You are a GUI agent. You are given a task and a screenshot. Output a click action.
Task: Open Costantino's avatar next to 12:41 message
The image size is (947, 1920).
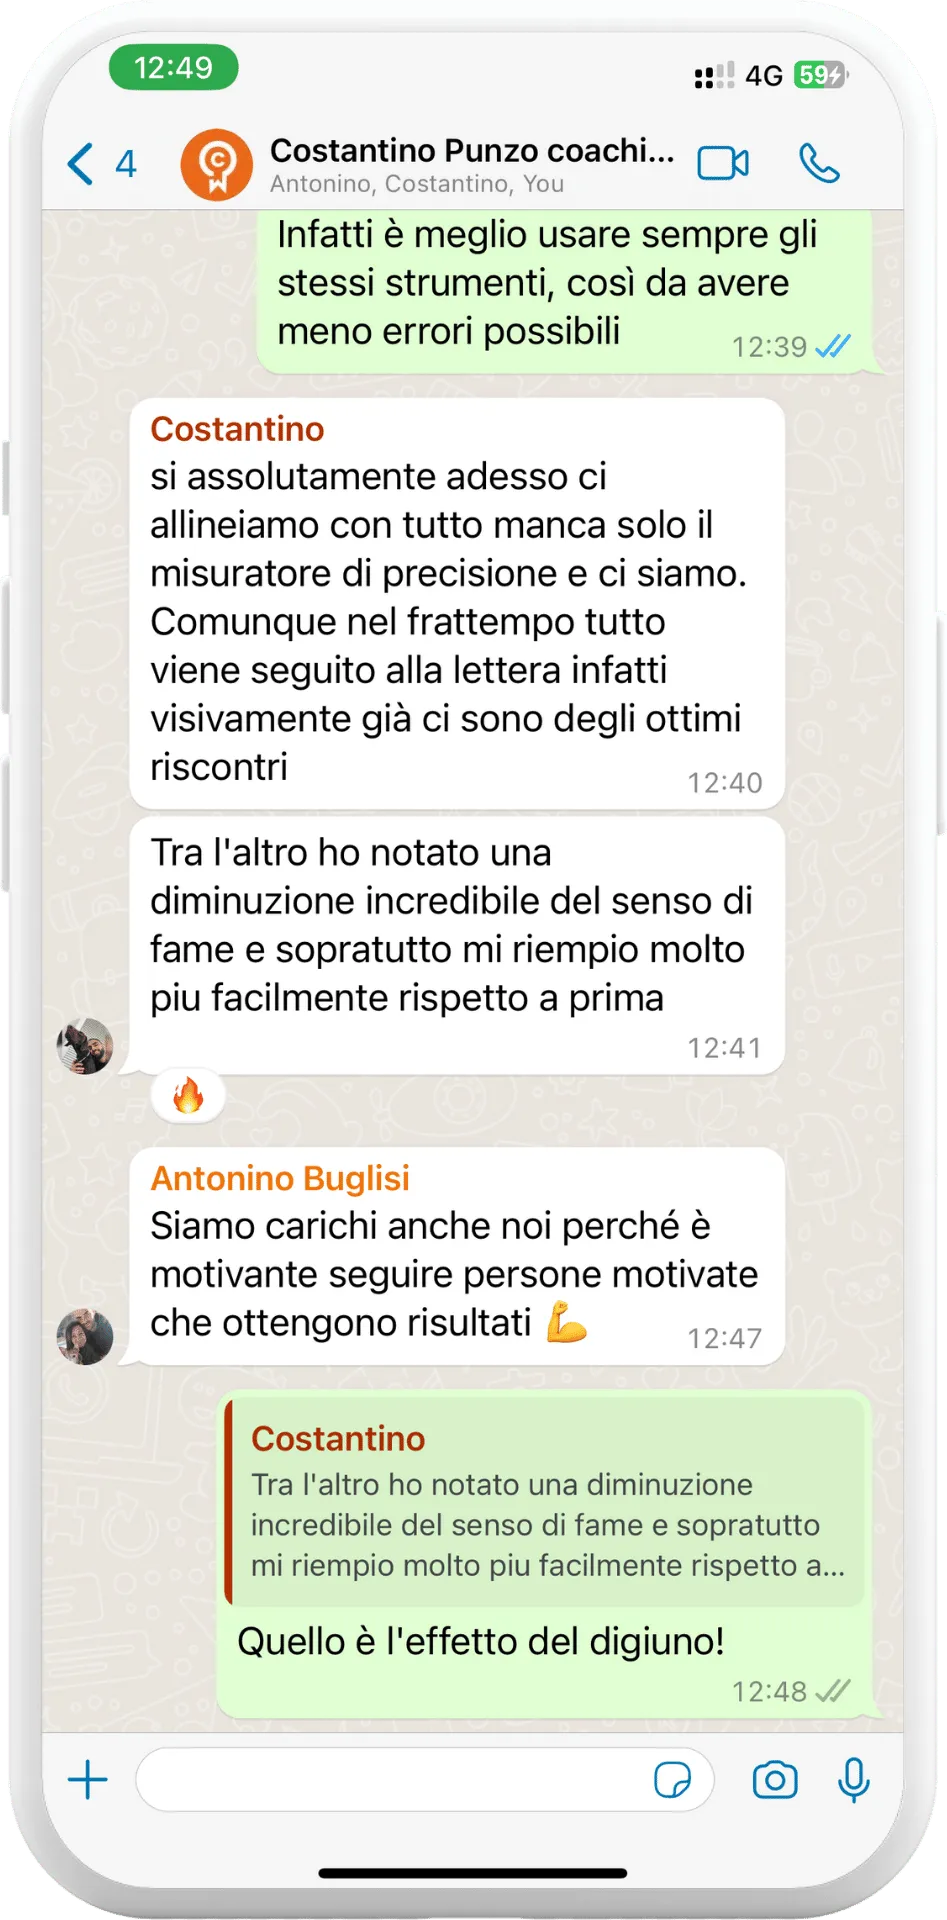point(85,1046)
